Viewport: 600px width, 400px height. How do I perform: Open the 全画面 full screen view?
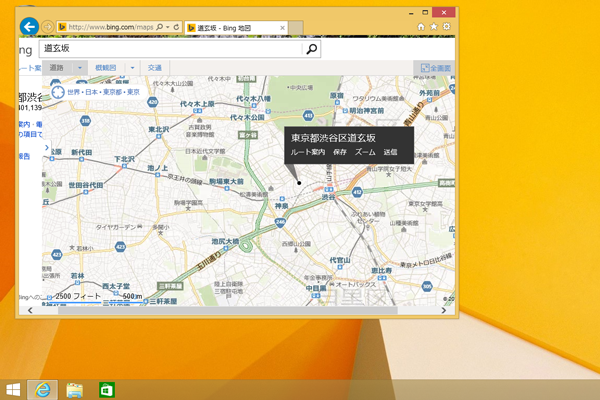(x=435, y=68)
